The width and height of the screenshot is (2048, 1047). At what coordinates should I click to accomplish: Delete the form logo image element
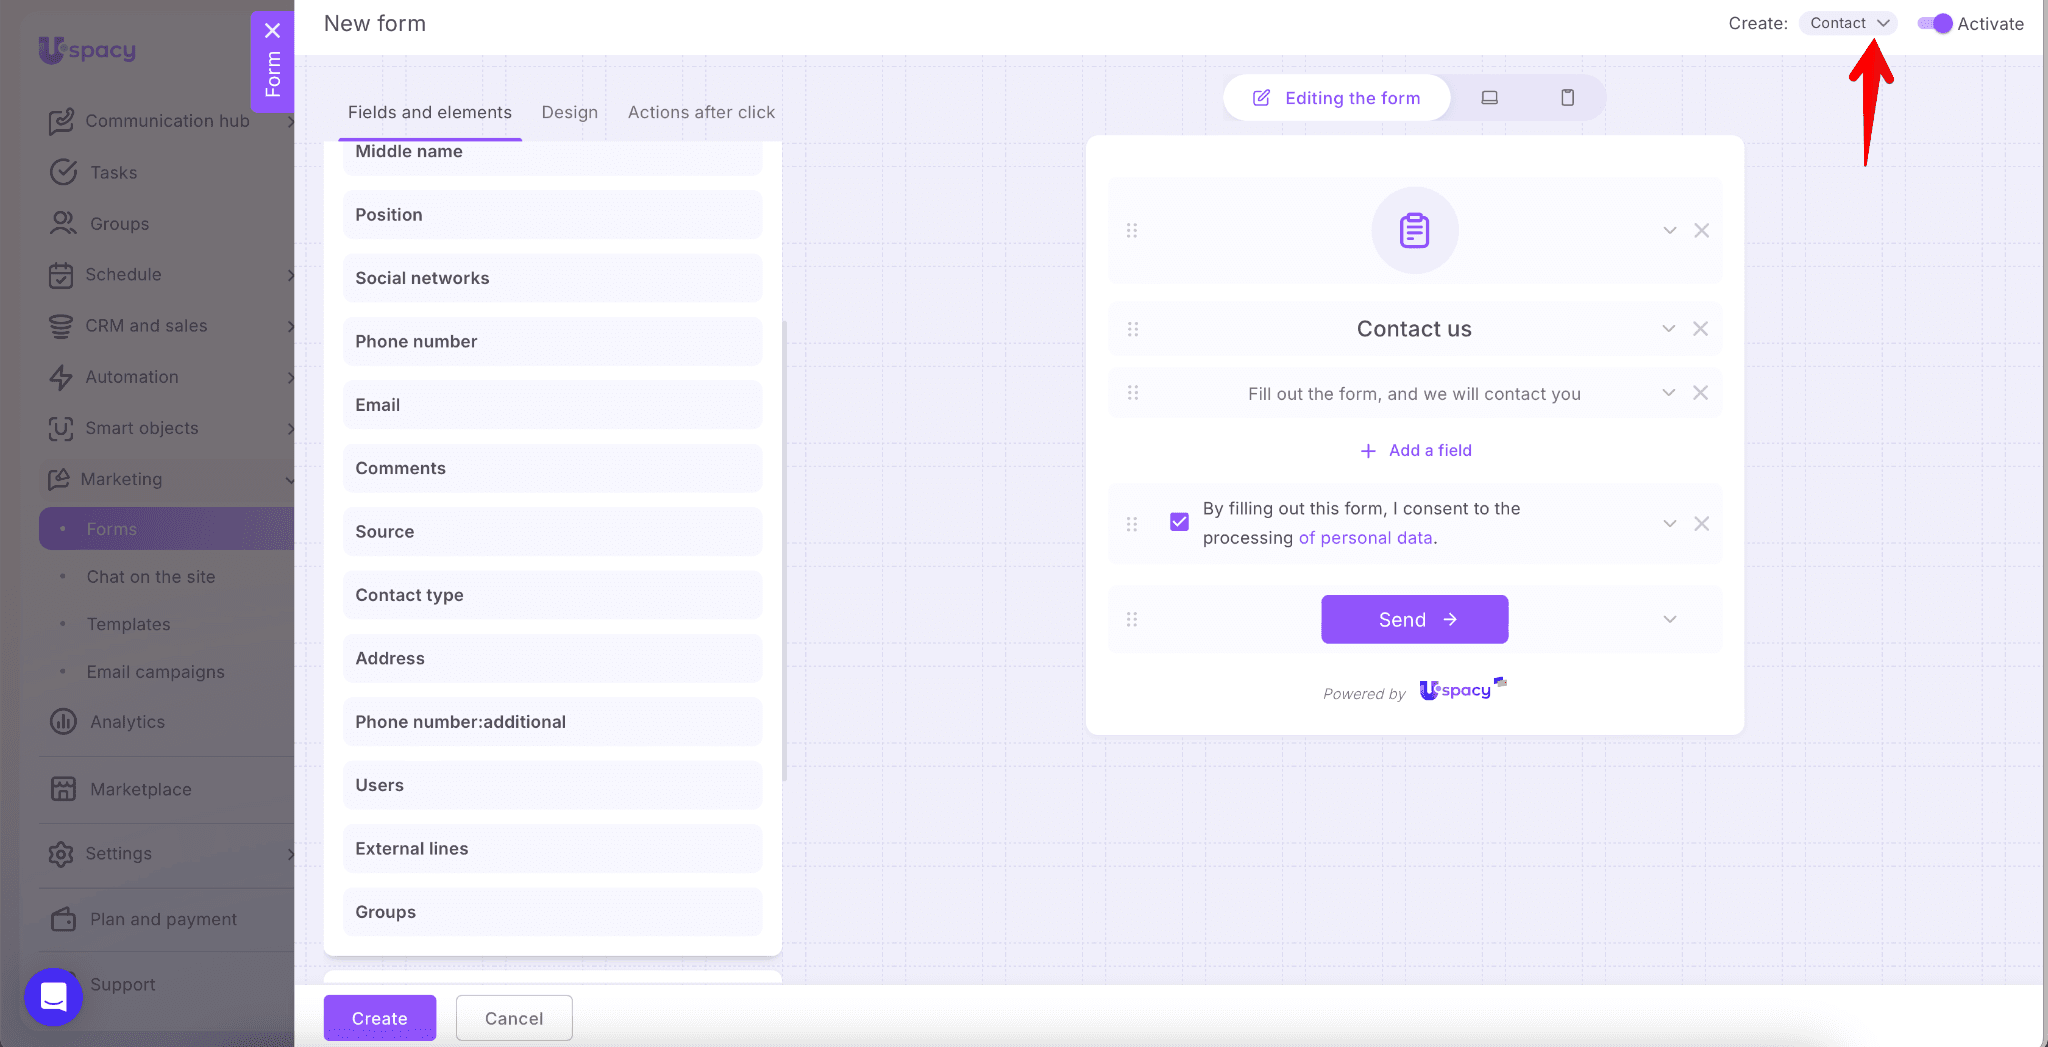1701,231
